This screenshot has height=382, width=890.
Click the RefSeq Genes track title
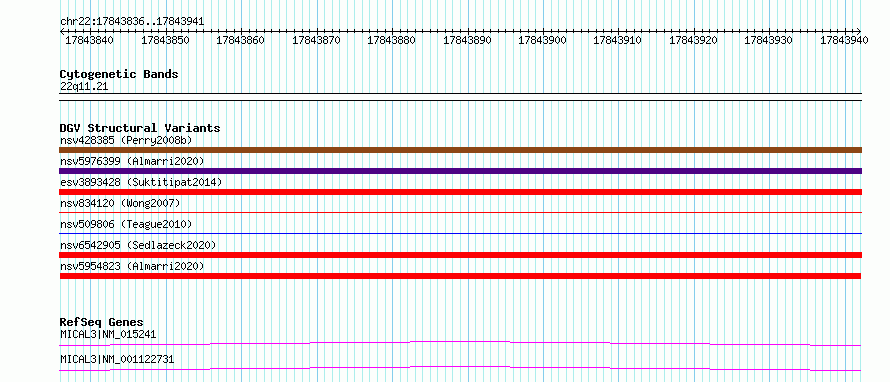click(102, 322)
